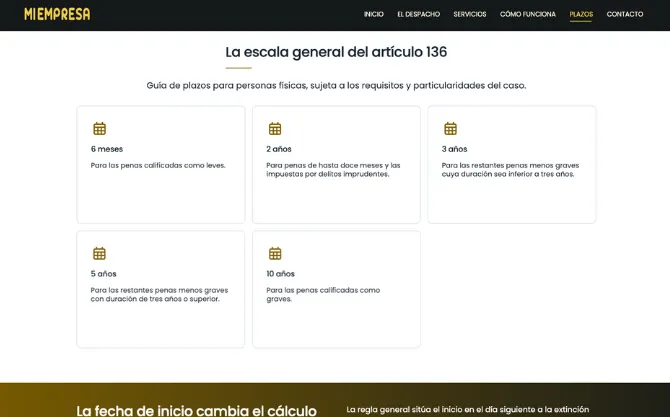
Task: Click text 'con duración de tres años o superior'
Action: [x=155, y=299]
